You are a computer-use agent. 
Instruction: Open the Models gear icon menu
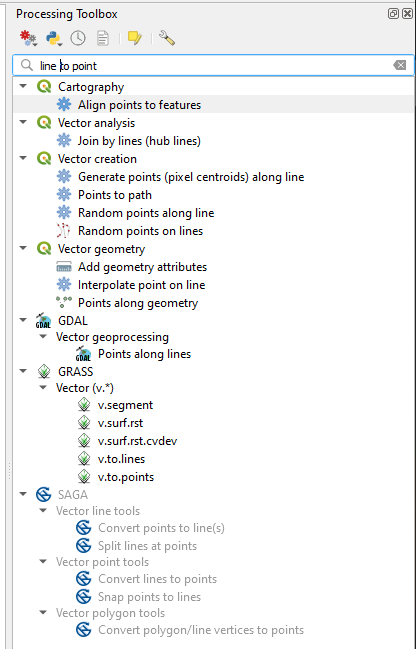coord(28,38)
